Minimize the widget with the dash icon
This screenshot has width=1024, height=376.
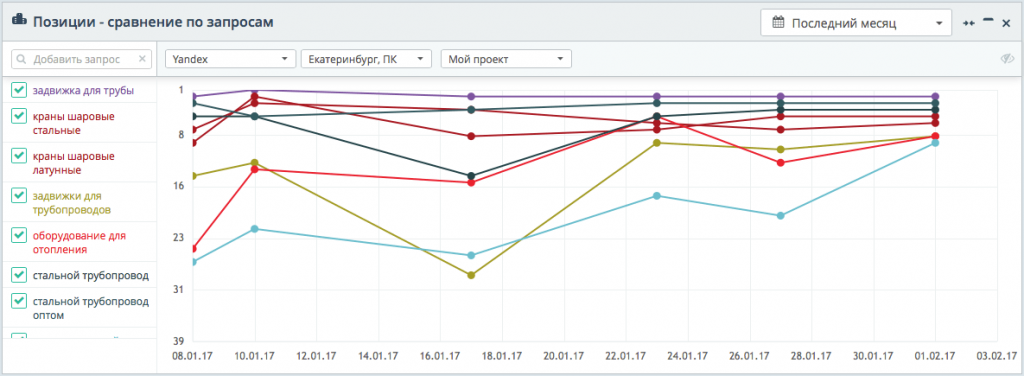pyautogui.click(x=988, y=21)
